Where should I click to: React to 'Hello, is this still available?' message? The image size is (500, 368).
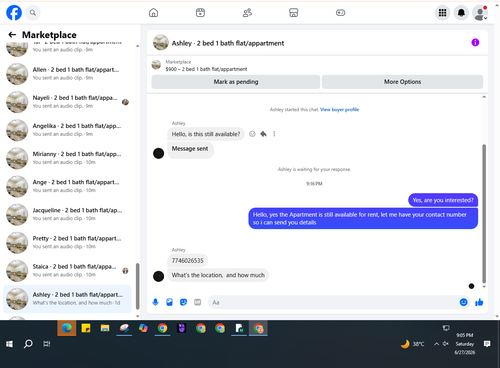(x=252, y=134)
